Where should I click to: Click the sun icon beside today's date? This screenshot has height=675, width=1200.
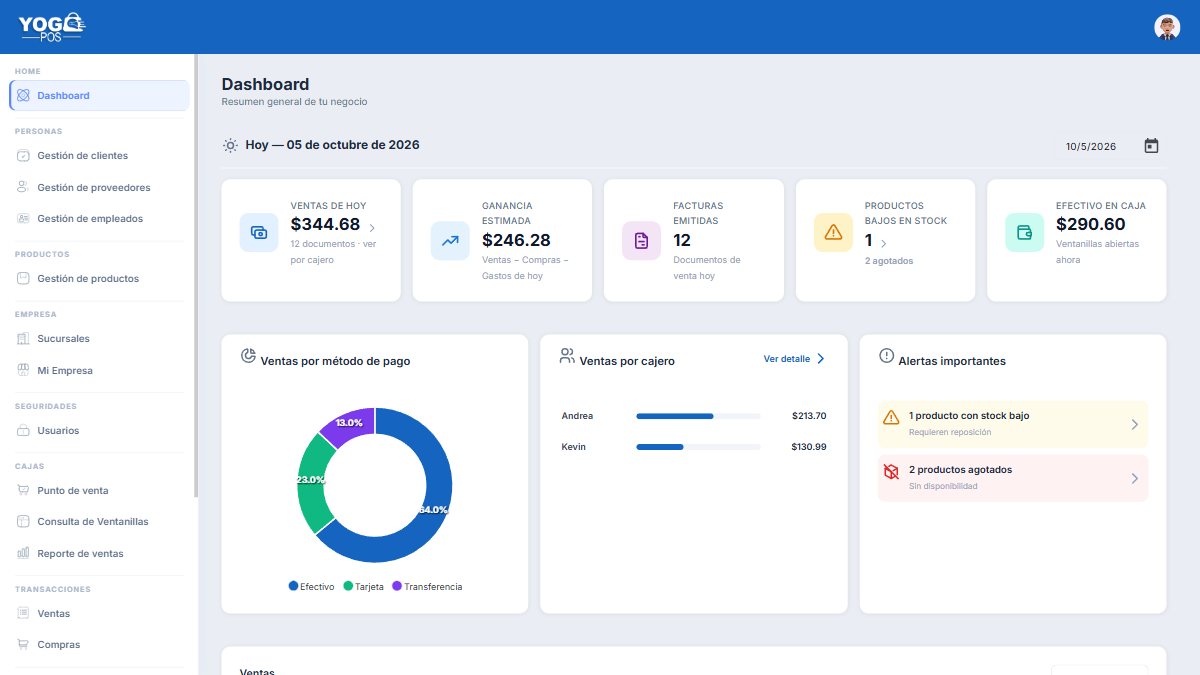230,145
